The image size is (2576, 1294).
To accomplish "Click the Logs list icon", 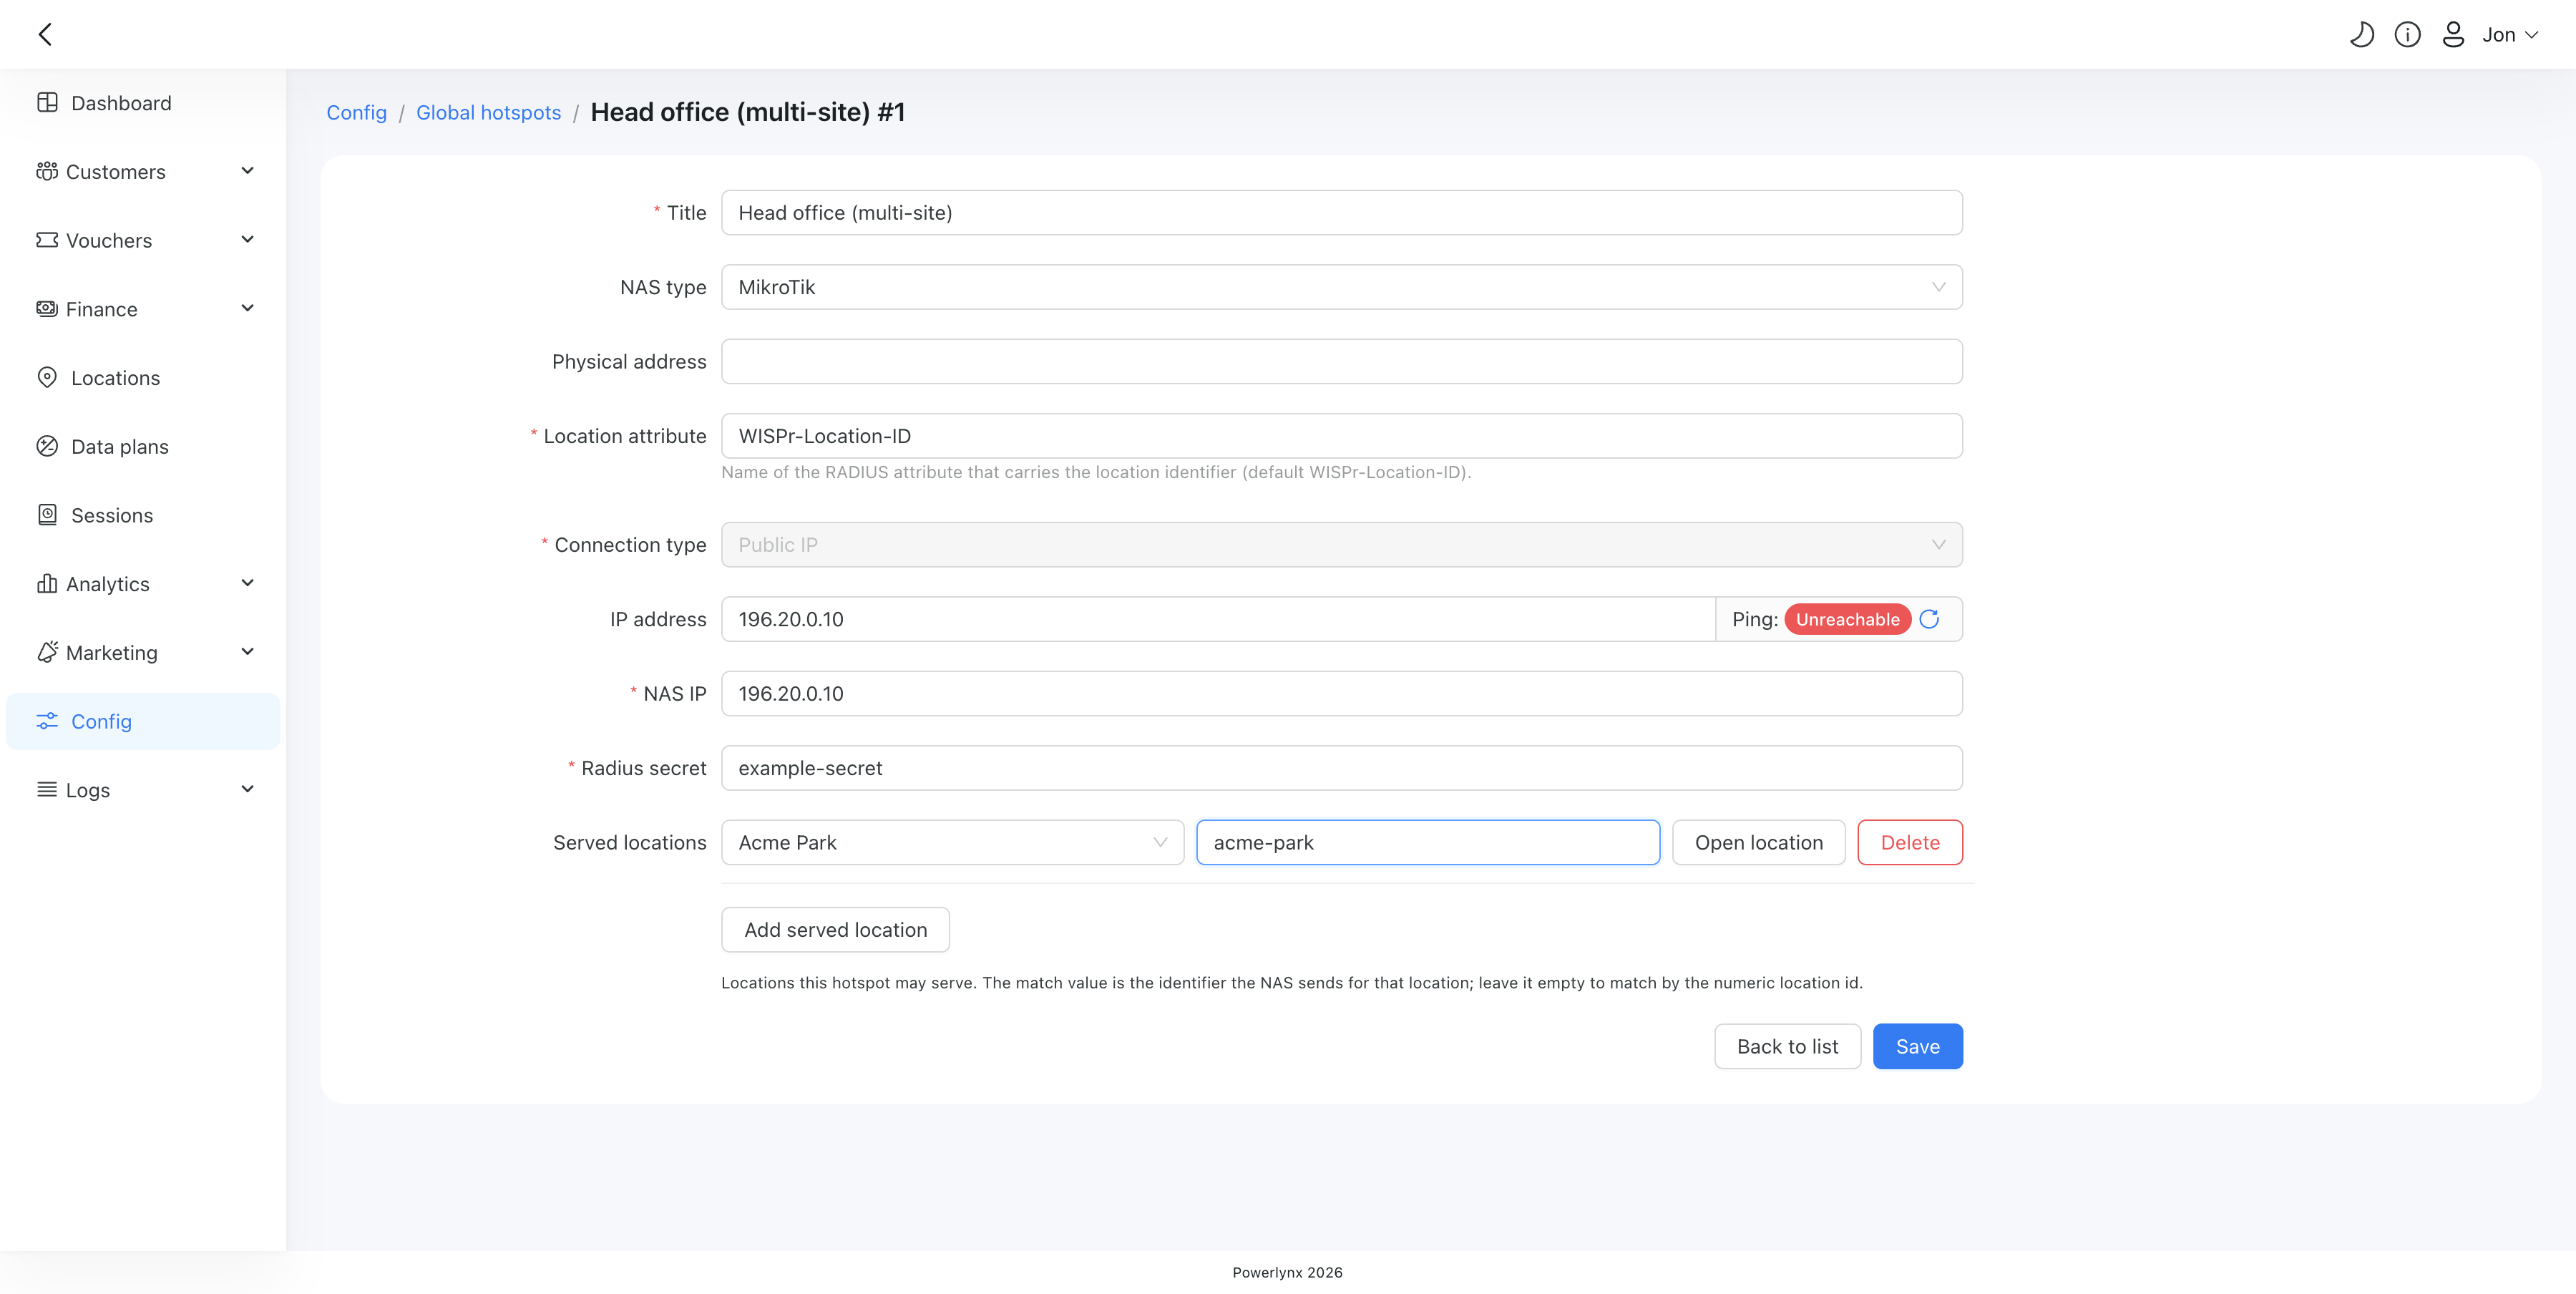I will coord(47,790).
